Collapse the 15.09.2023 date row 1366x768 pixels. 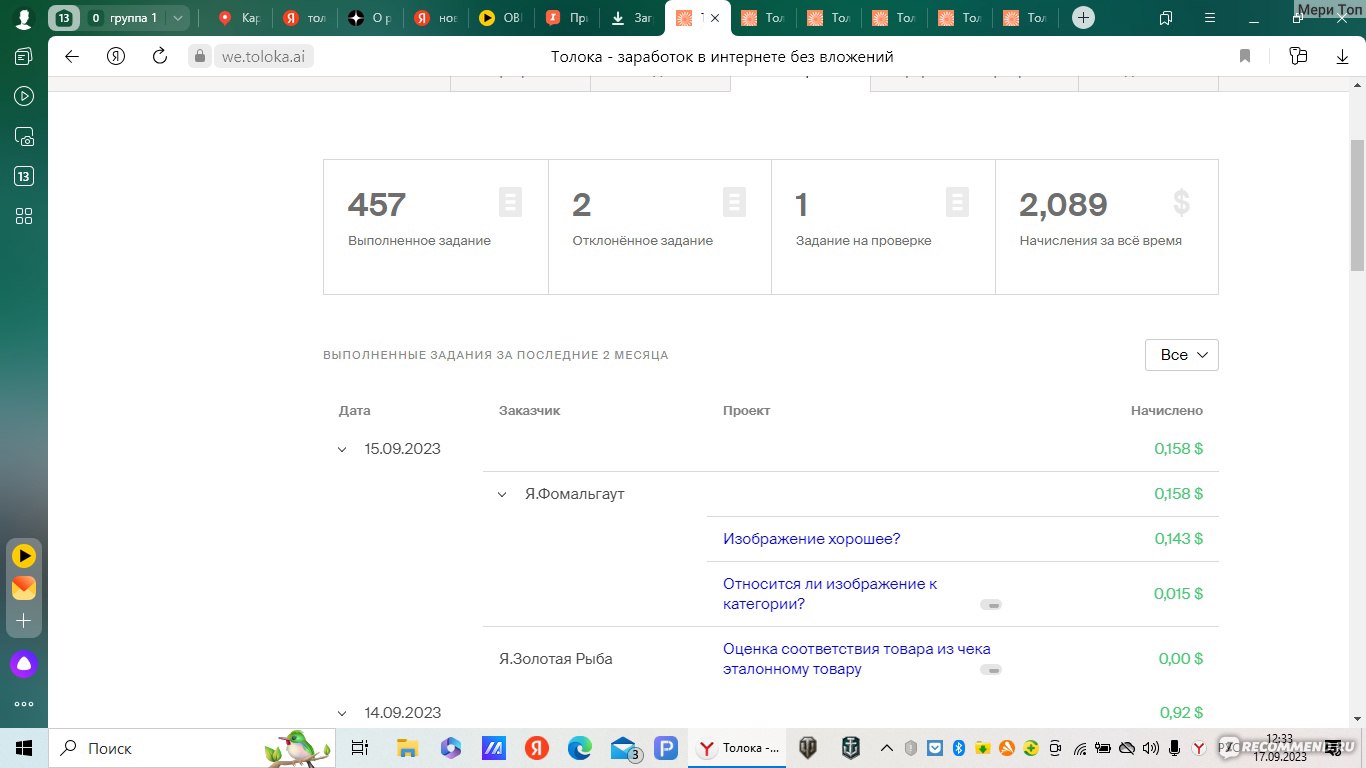click(x=342, y=449)
